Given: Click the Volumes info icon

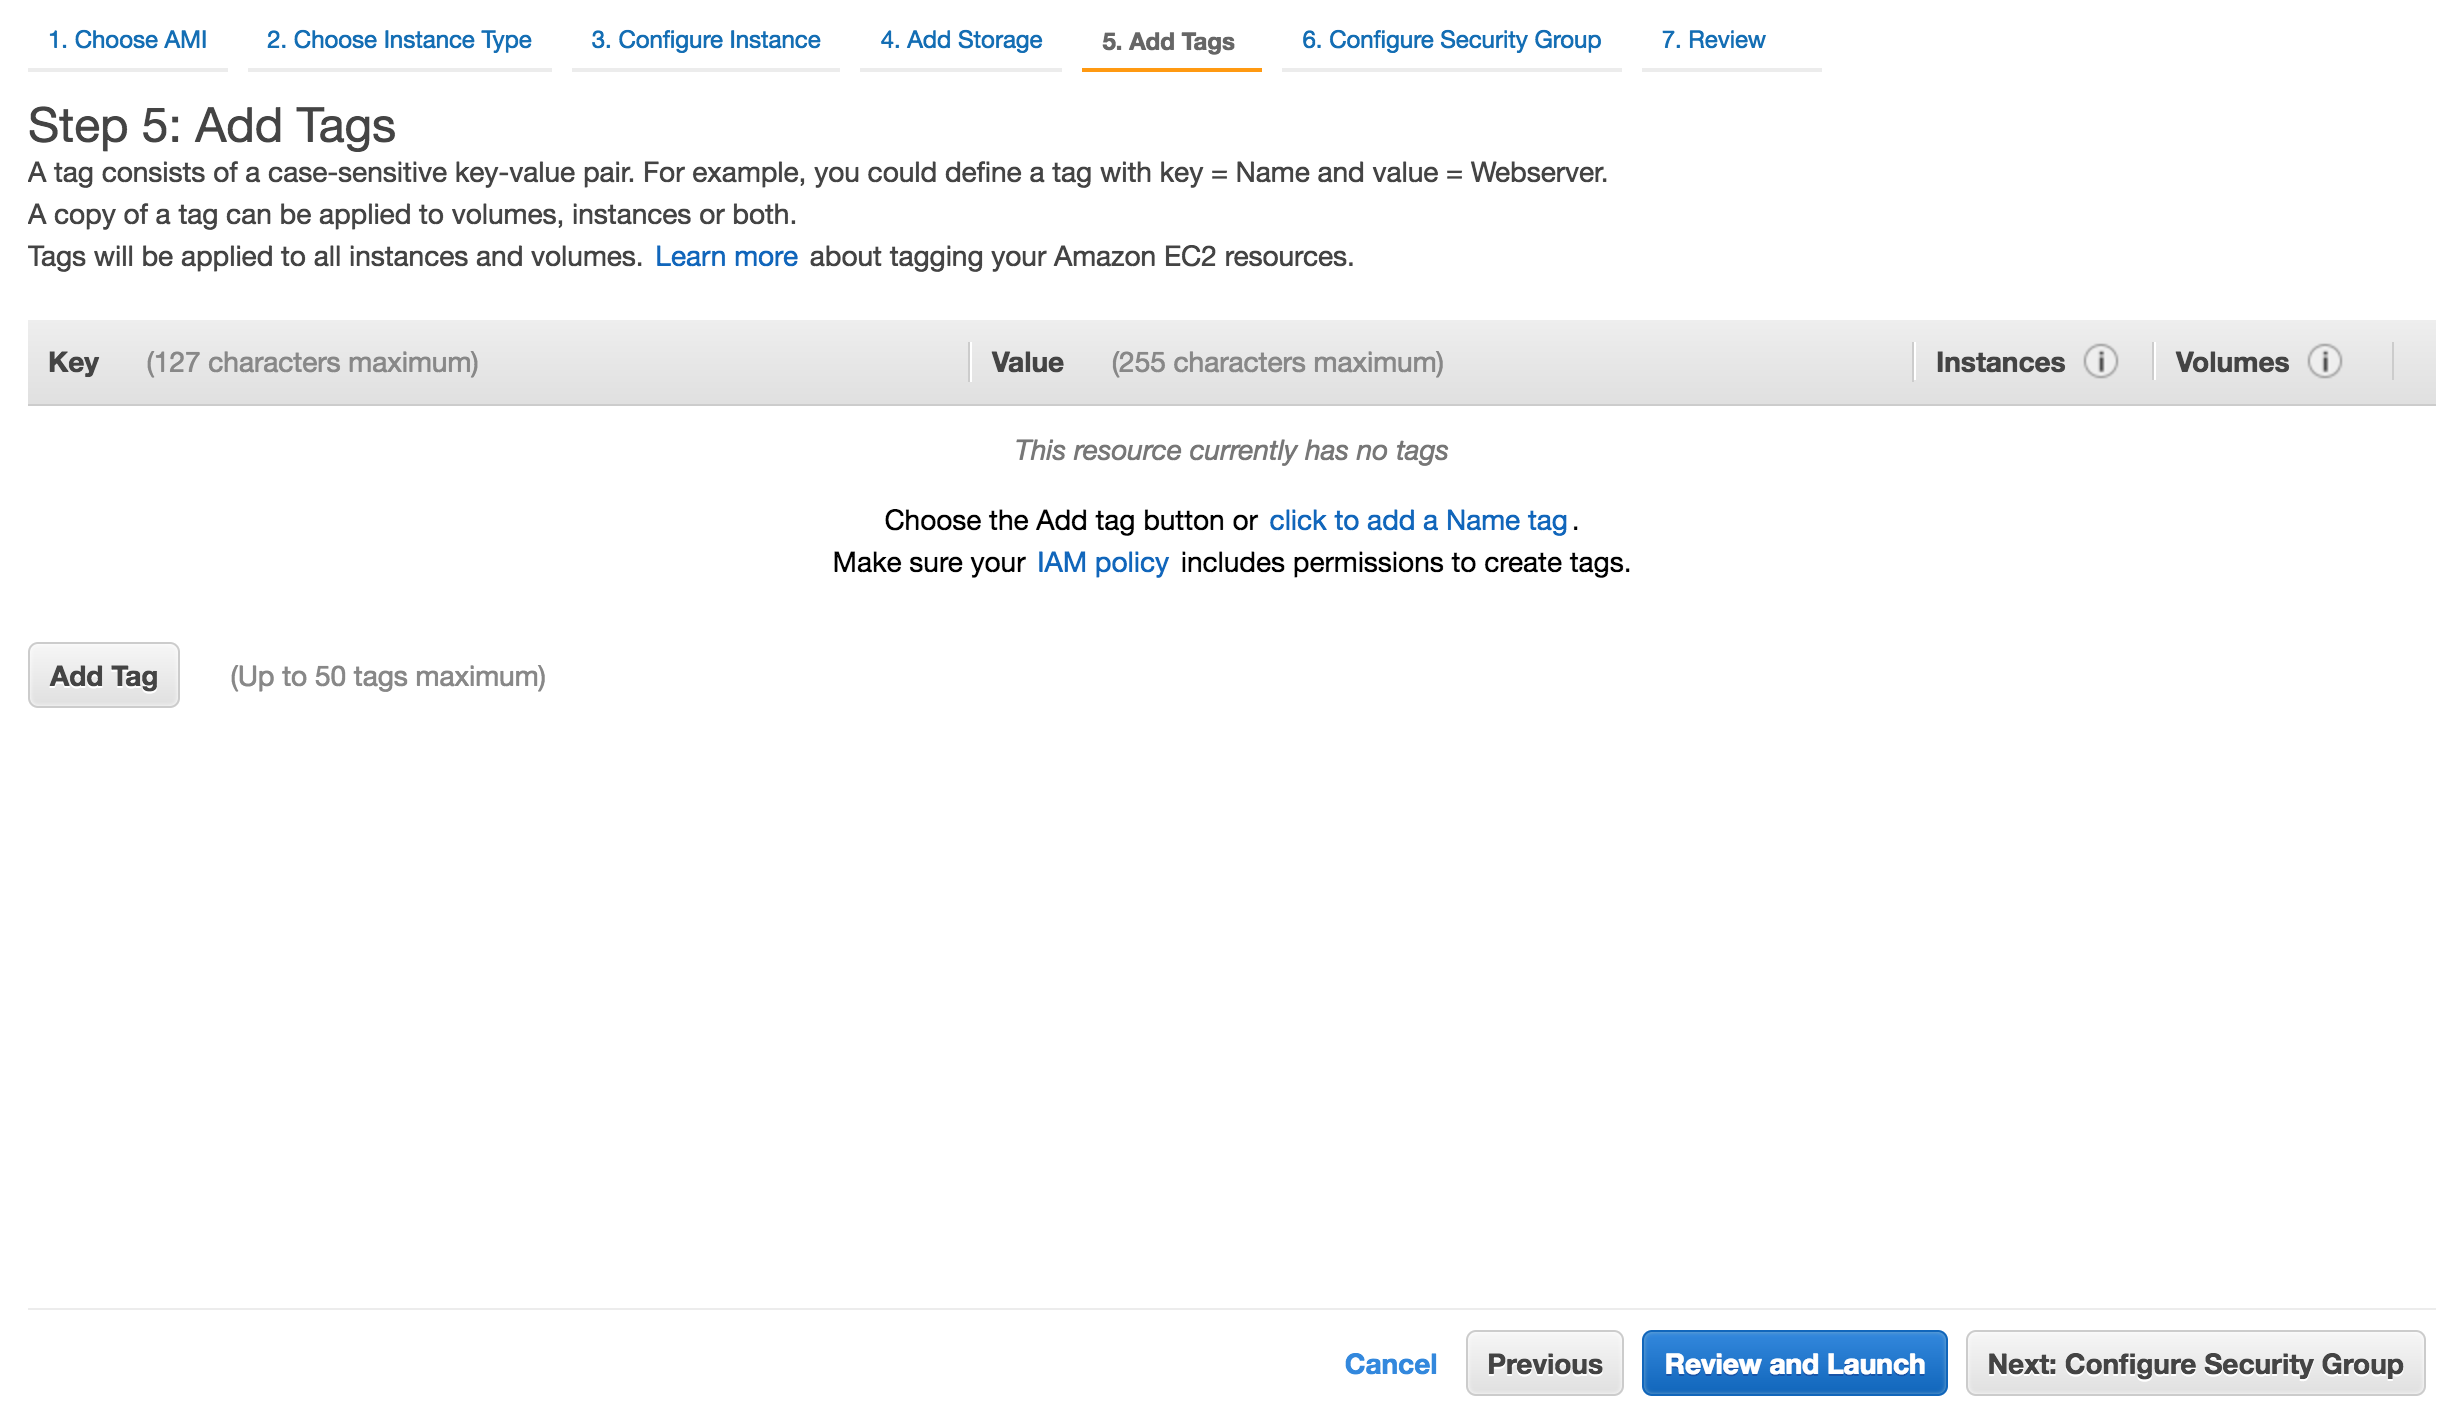Looking at the screenshot, I should 2324,361.
